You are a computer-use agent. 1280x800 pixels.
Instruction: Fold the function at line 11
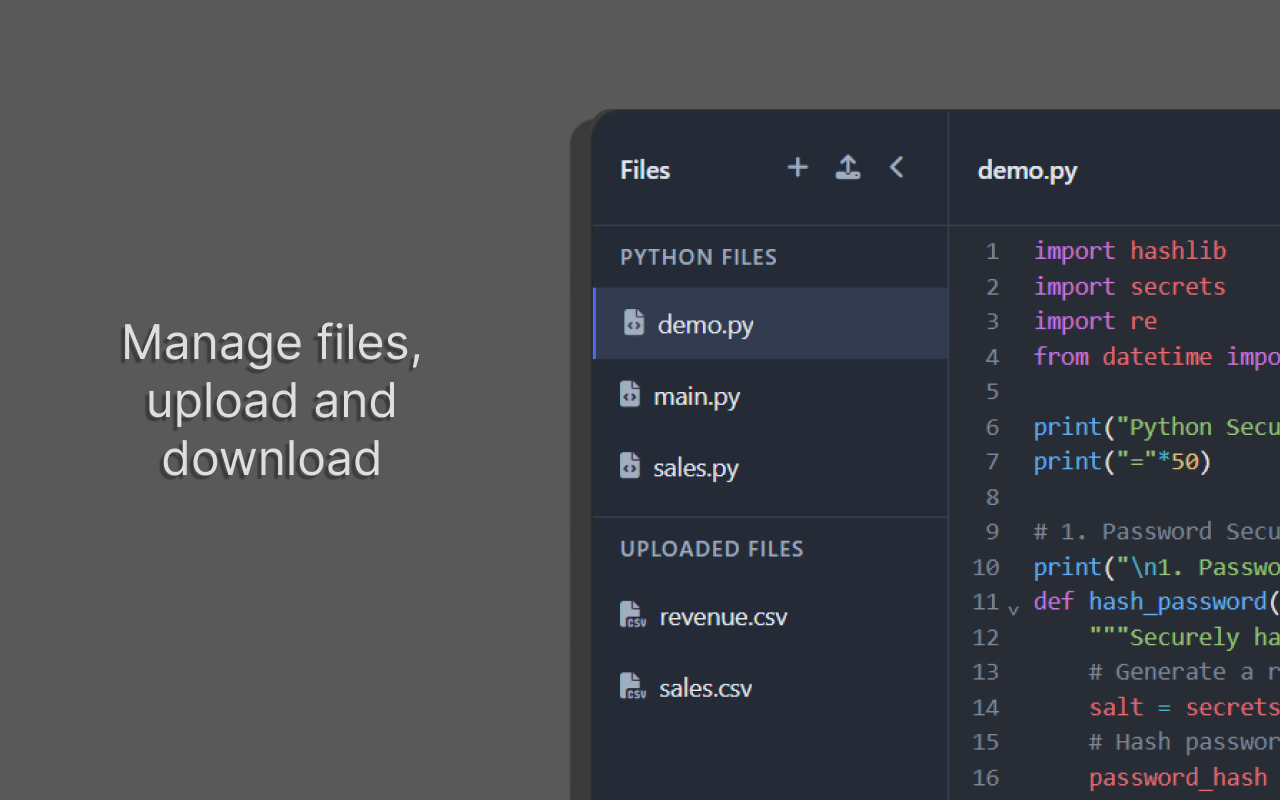(x=1013, y=608)
